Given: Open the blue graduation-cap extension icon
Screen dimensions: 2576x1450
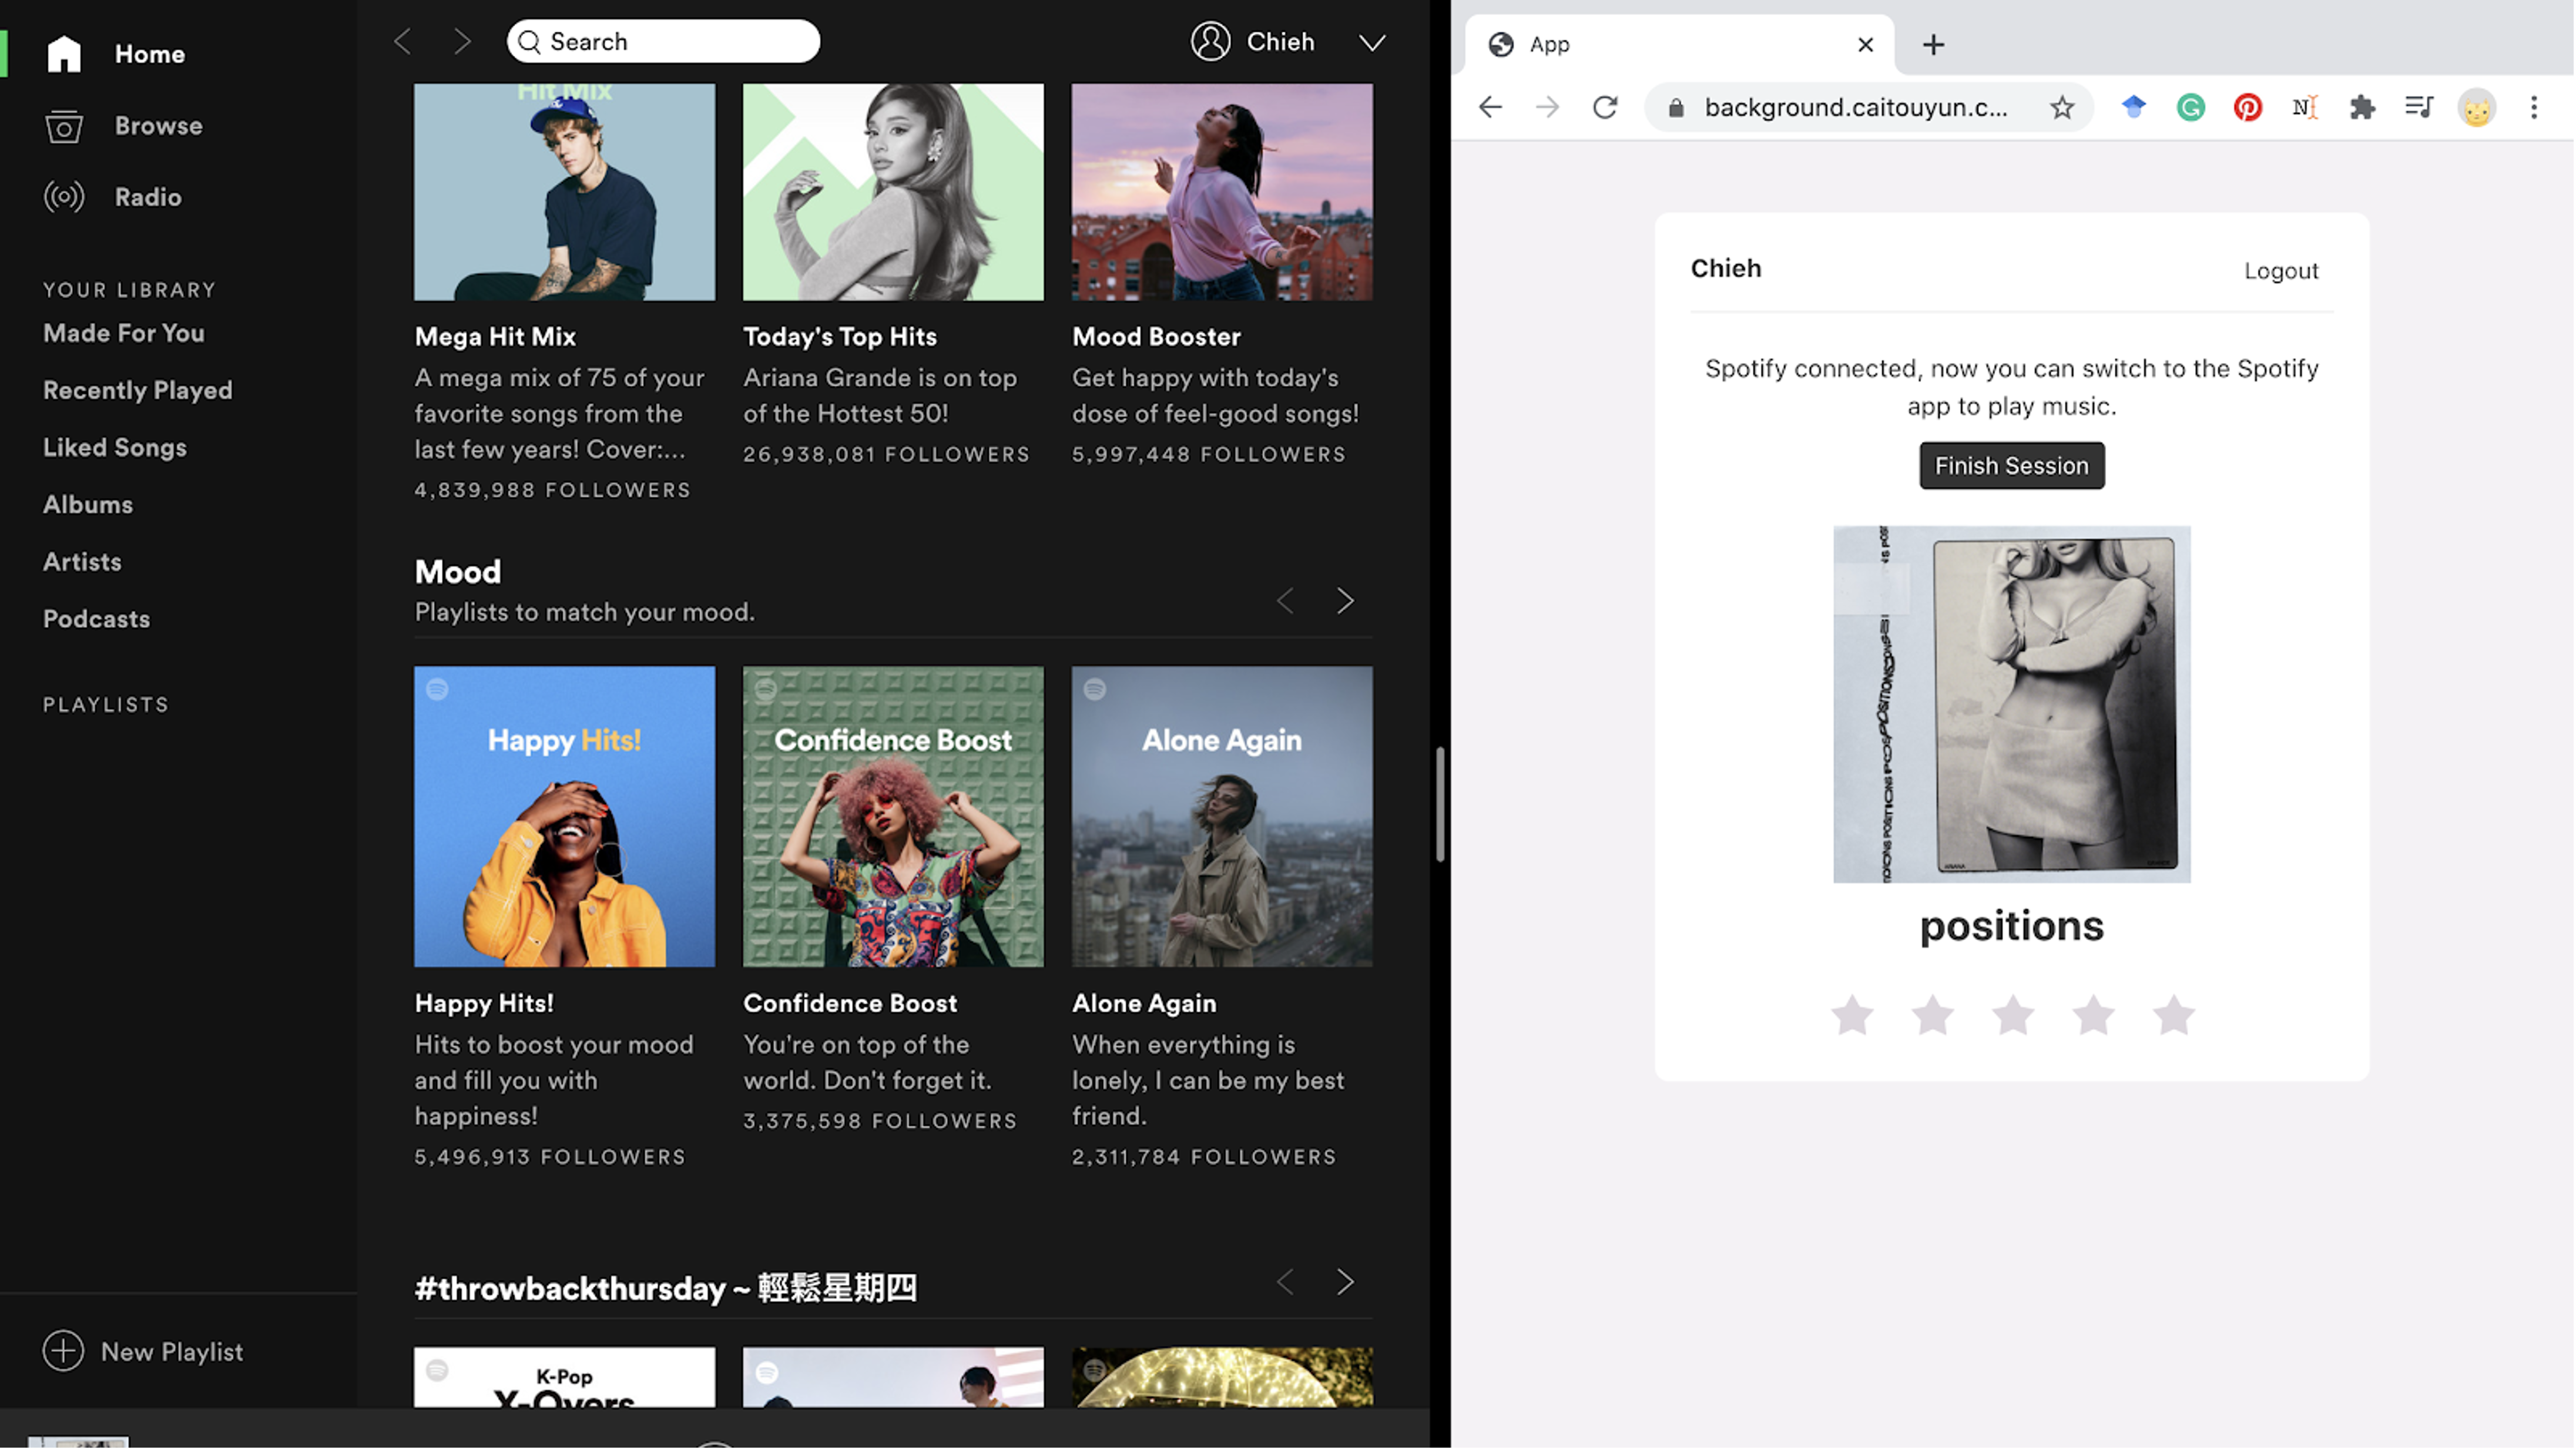Looking at the screenshot, I should click(2133, 107).
